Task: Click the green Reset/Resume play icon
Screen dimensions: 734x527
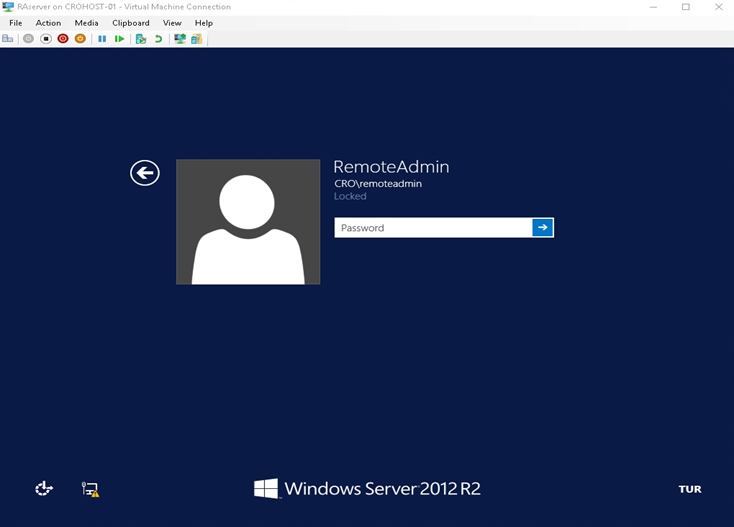Action: (119, 39)
